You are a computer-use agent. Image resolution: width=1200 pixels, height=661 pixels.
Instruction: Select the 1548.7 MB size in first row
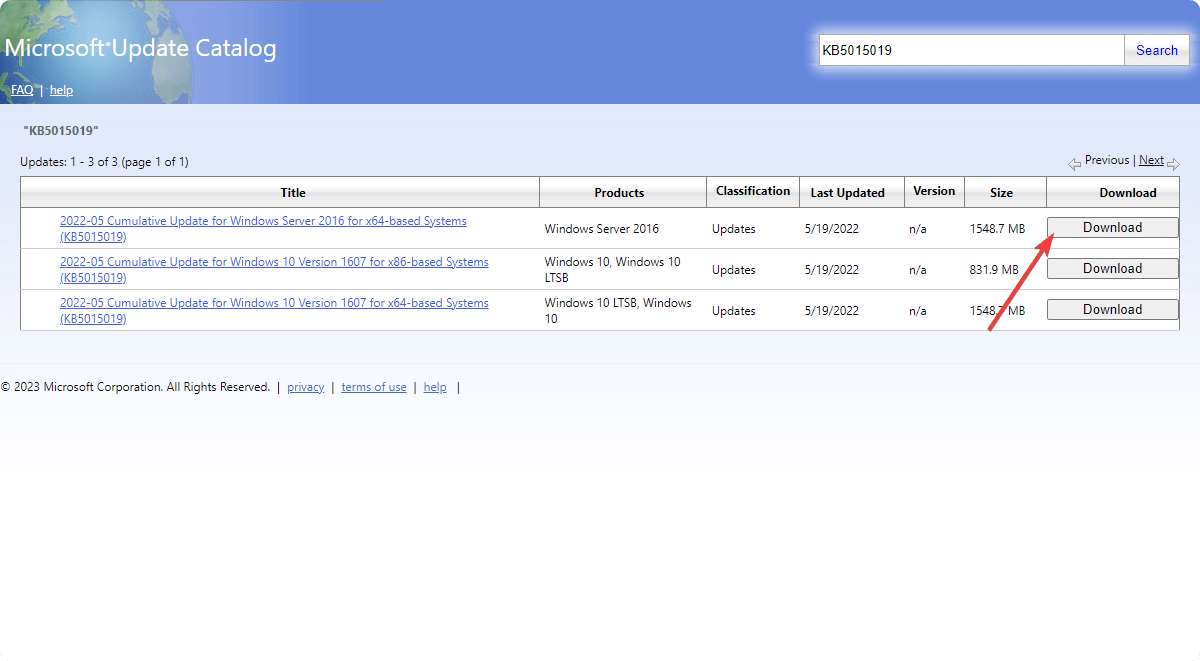[997, 229]
